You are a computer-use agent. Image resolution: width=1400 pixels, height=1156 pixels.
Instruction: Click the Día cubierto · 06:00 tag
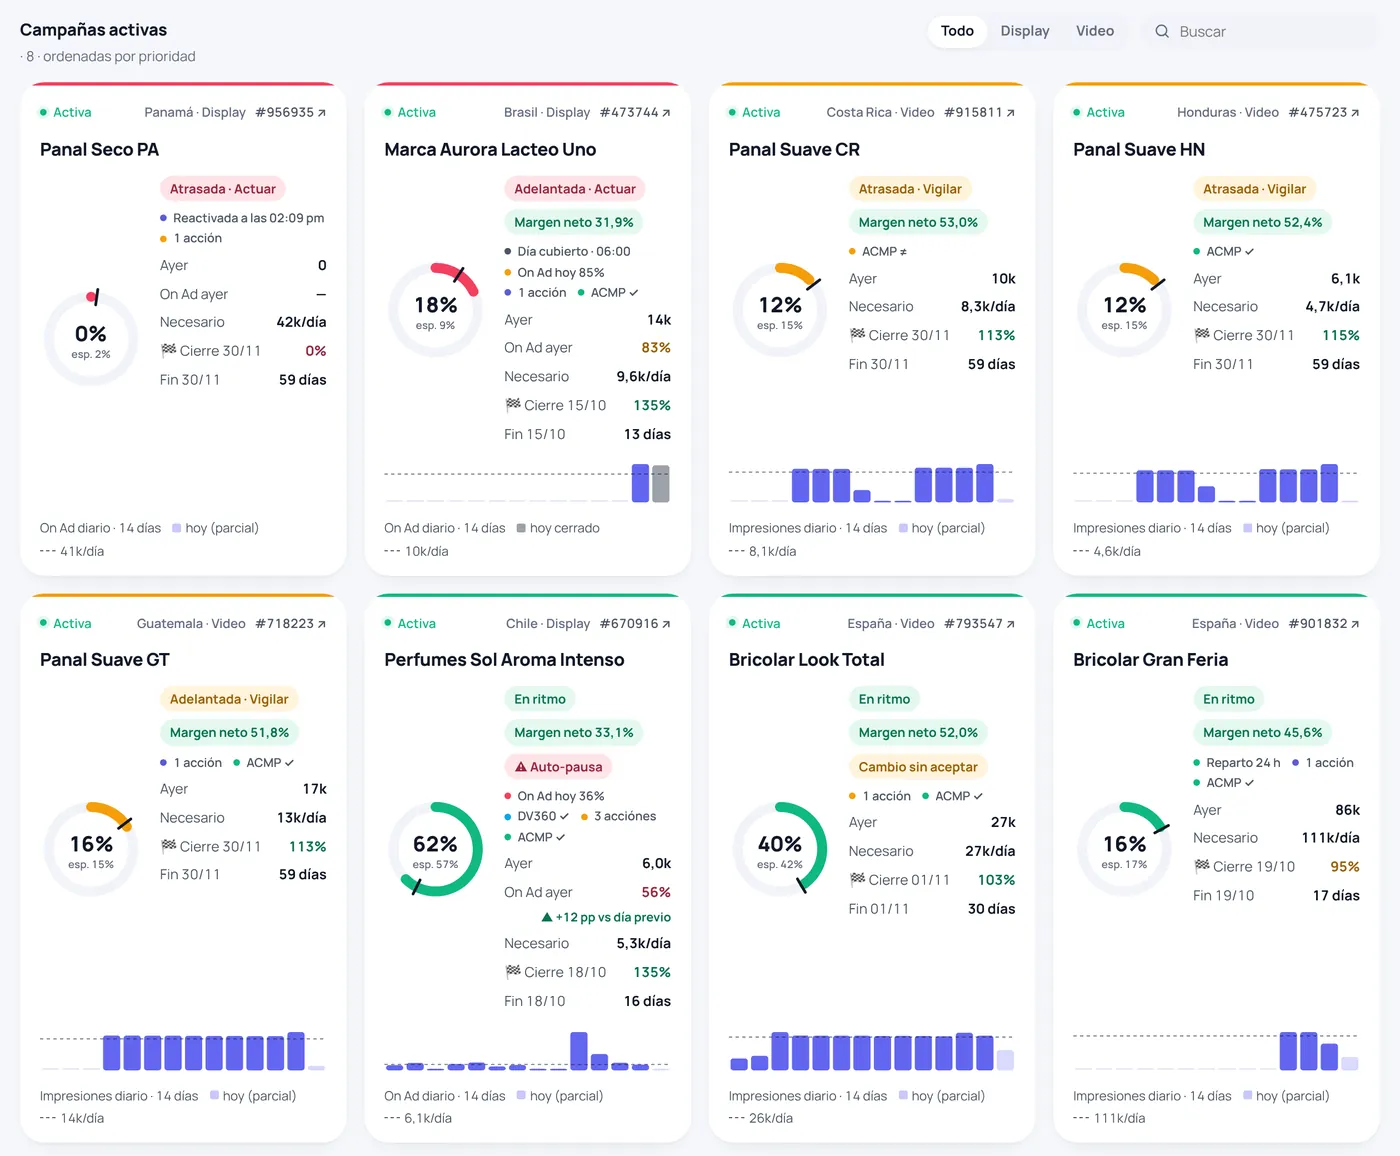(567, 252)
